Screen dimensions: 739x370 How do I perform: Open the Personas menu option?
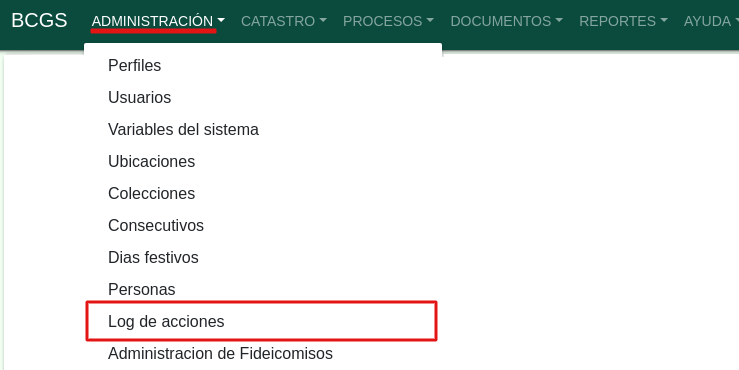pyautogui.click(x=263, y=289)
